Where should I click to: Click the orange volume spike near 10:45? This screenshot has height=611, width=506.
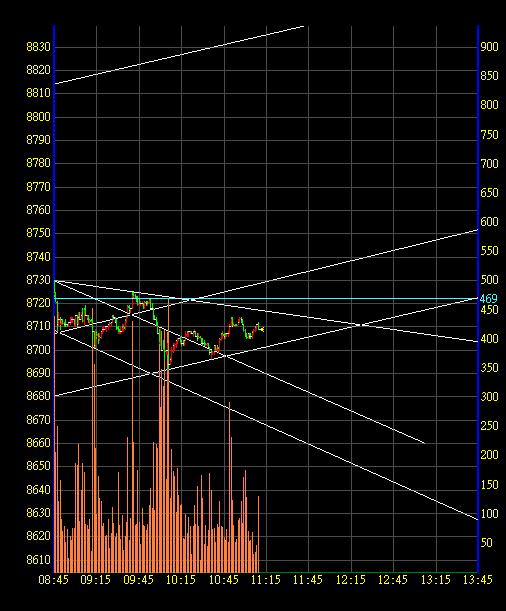click(x=229, y=487)
